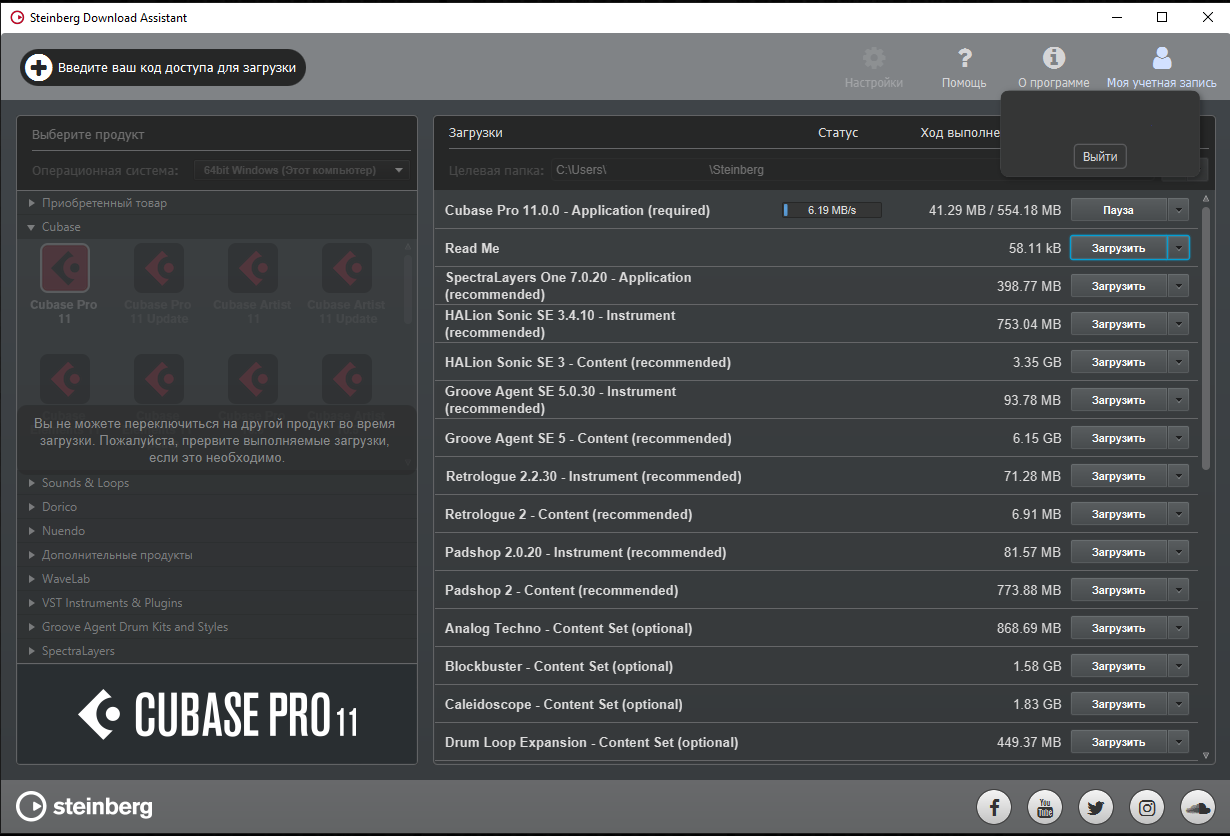Screen dimensions: 1230x836
Task: Click the Cubase Pro 11 banner image
Action: [x=217, y=713]
